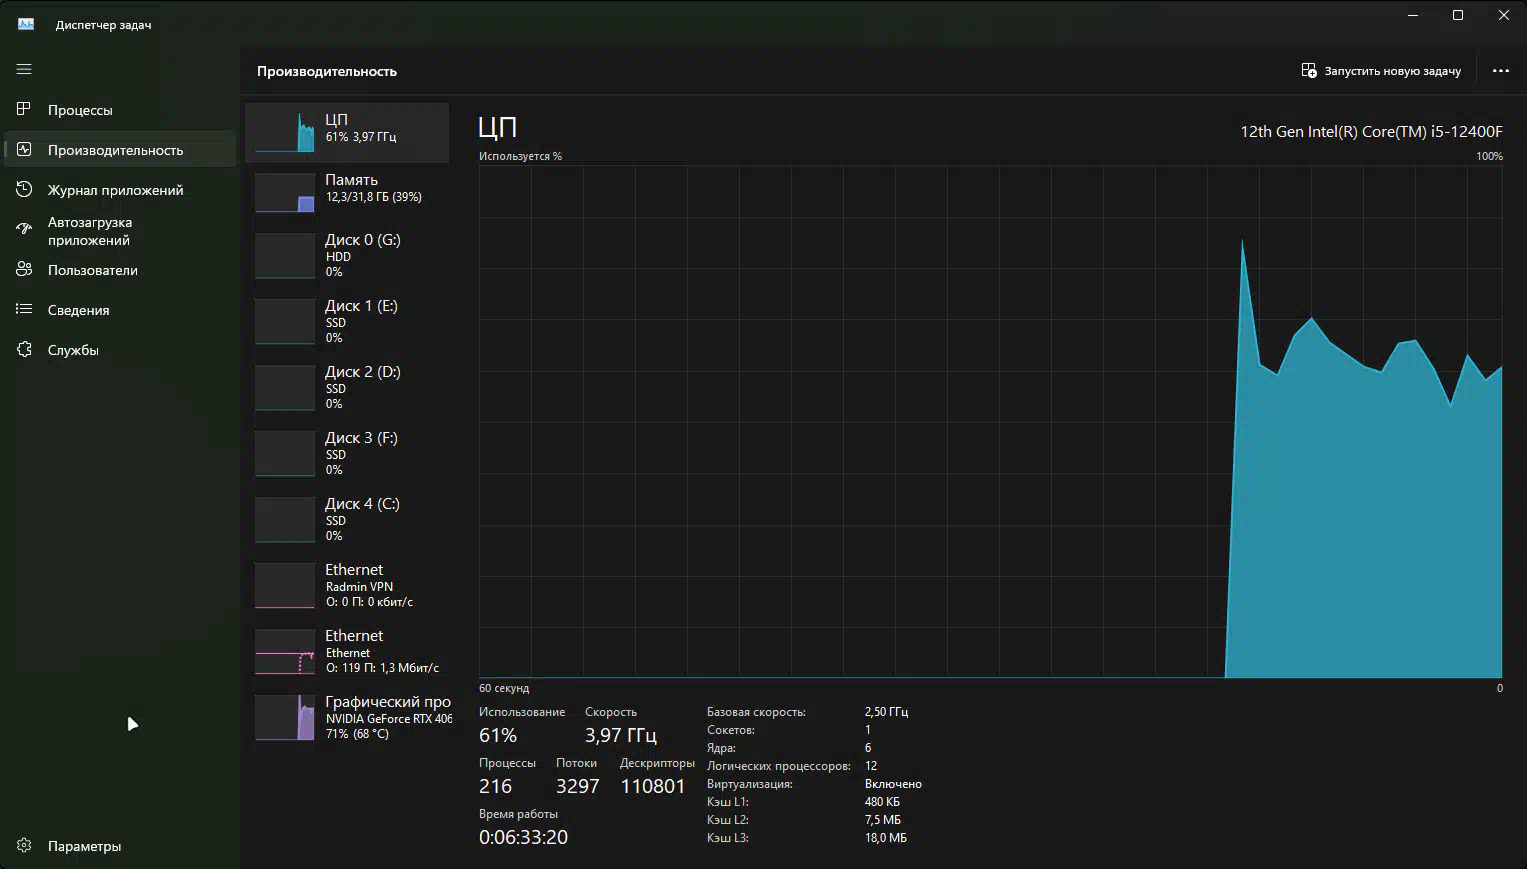This screenshot has width=1527, height=869.
Task: Open Журнал приложений page
Action: coord(120,190)
